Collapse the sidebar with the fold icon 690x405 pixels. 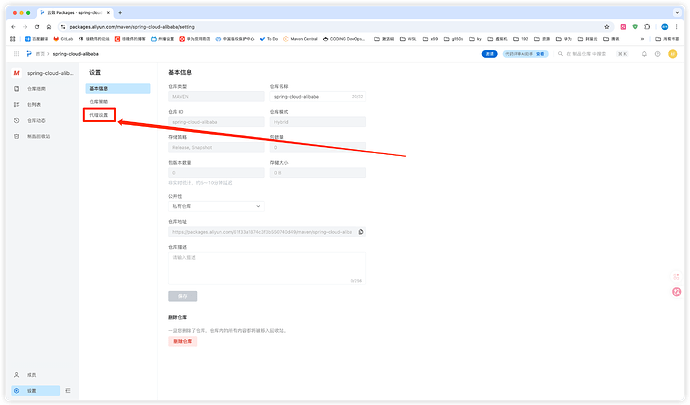(68, 391)
